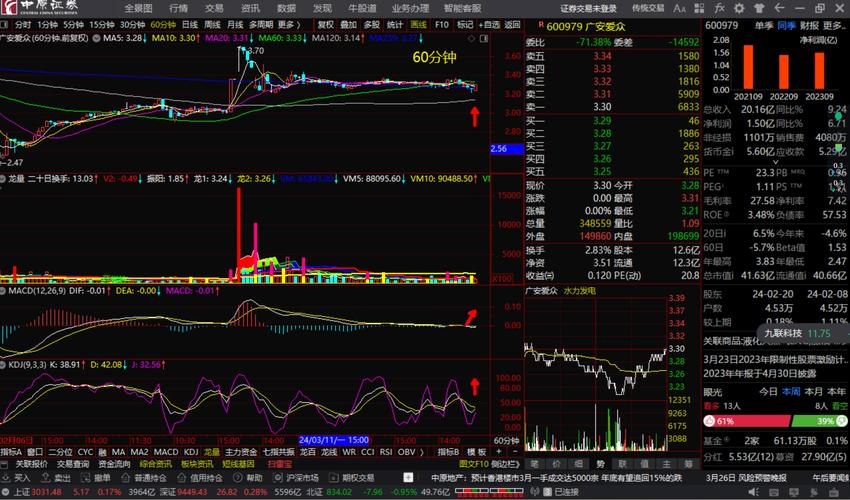Click the 撤单 cancel order icon

[96, 478]
